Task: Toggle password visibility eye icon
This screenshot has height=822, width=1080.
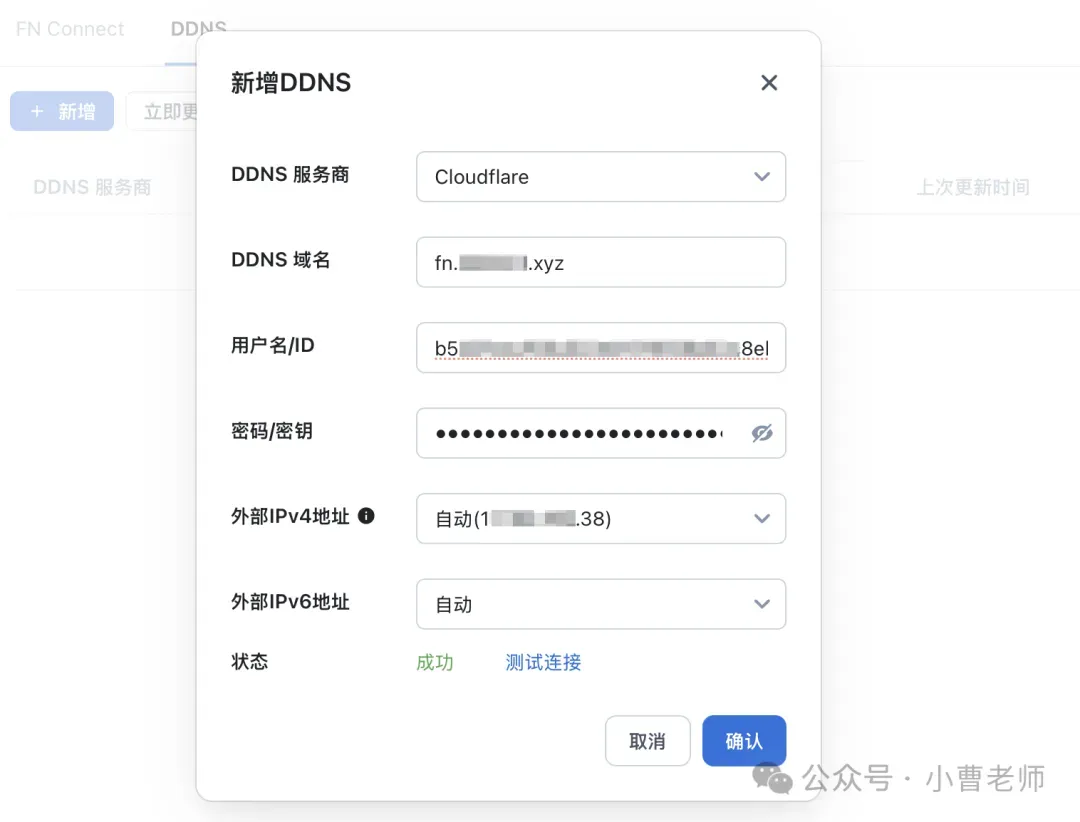Action: 762,433
